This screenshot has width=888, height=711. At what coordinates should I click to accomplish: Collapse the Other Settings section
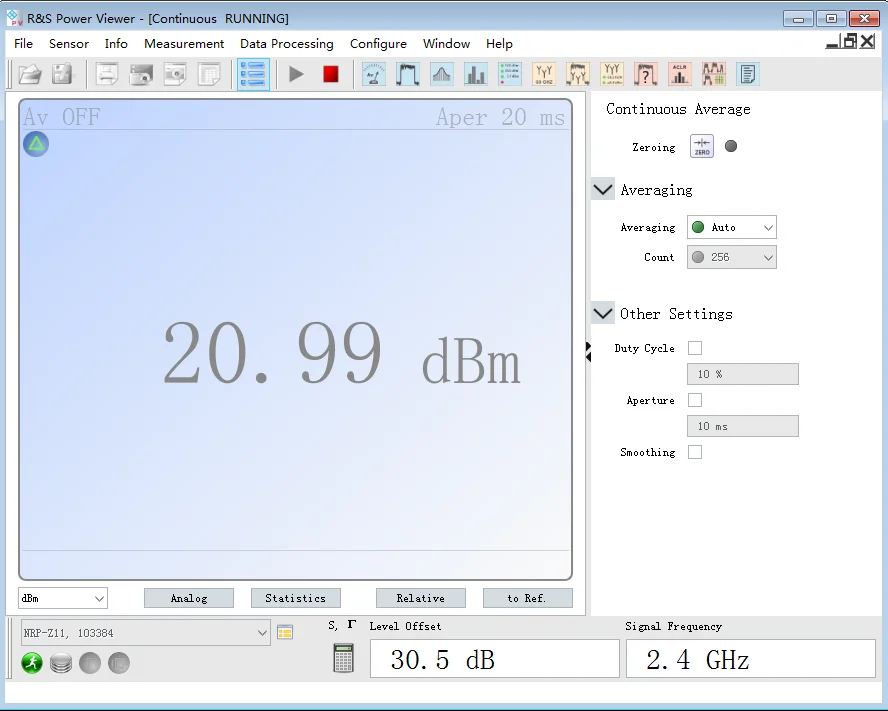pos(603,313)
